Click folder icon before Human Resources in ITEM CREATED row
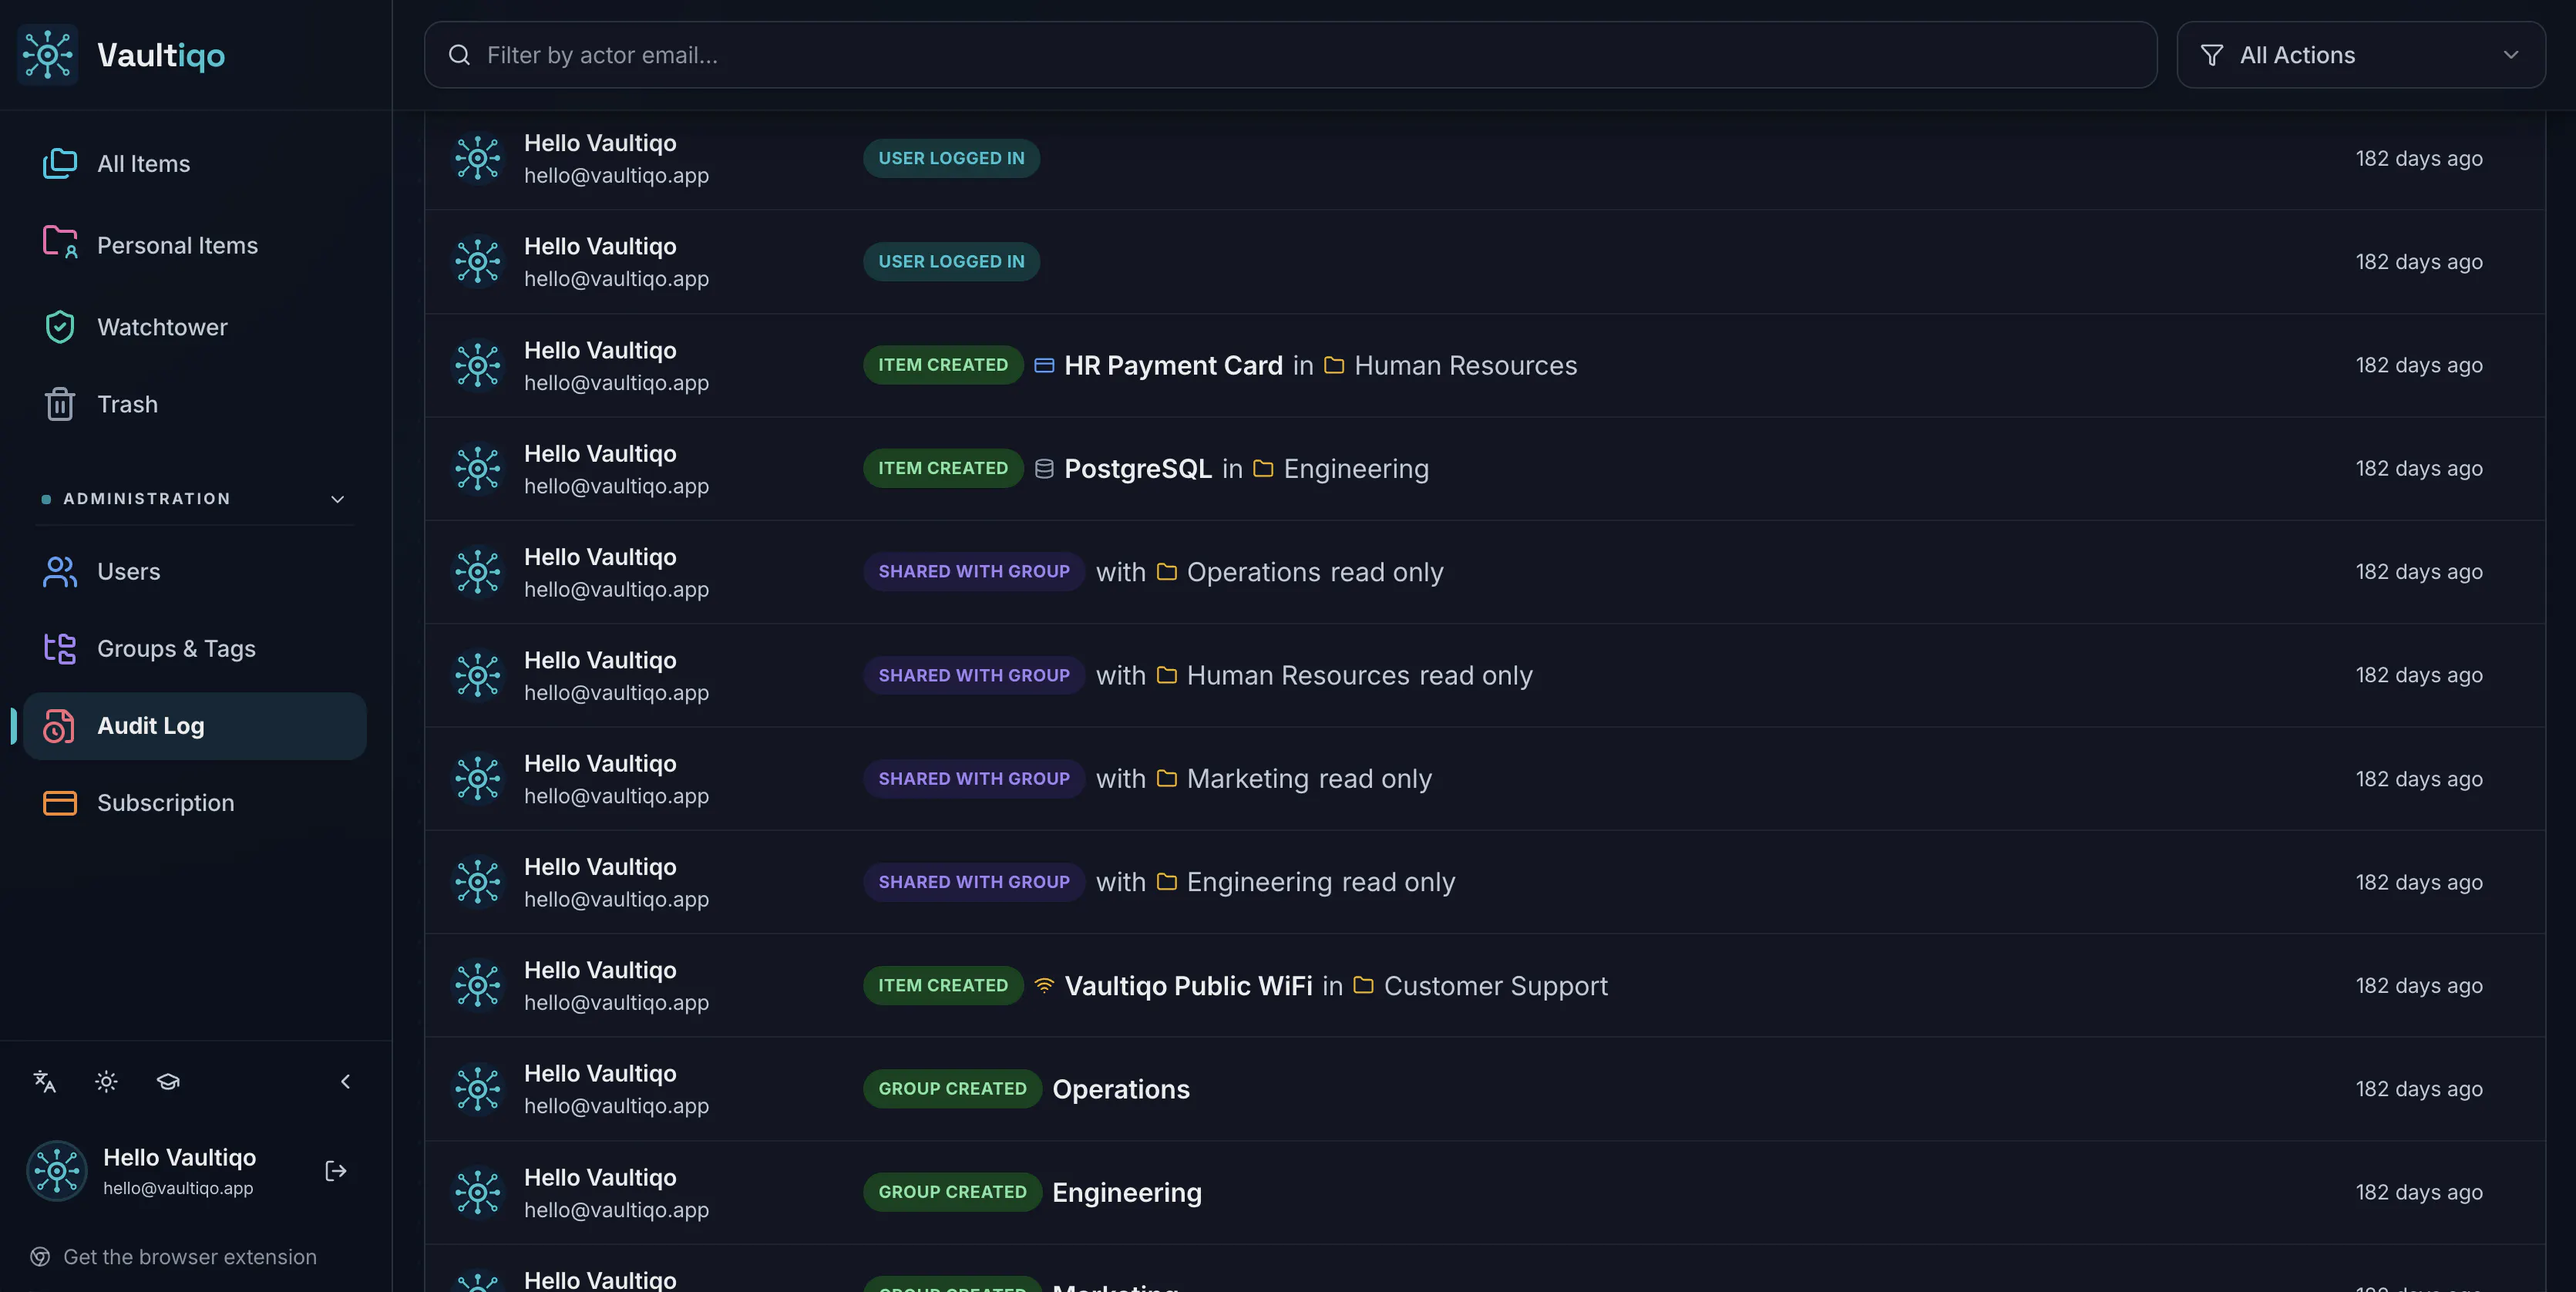 click(1333, 365)
